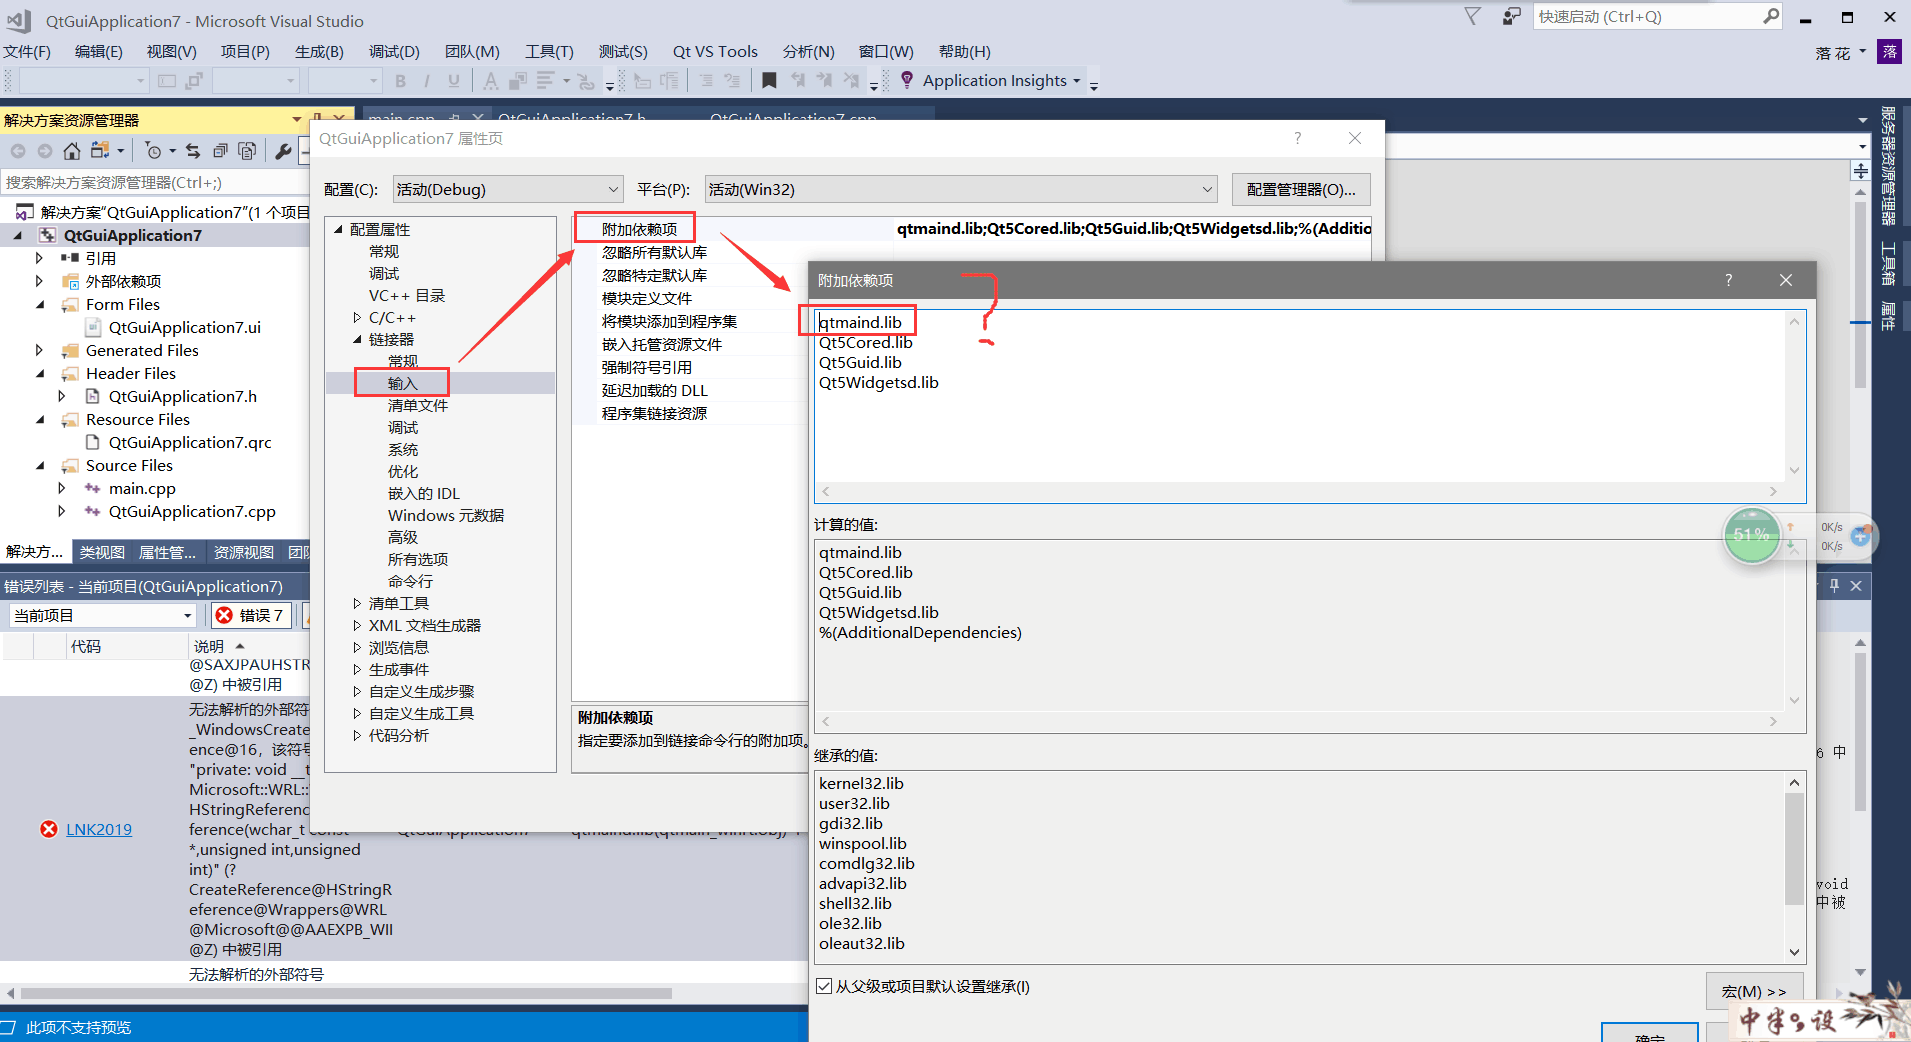This screenshot has width=1911, height=1042.
Task: Click the forward arrow in Solution Explorer toolbar
Action: point(44,151)
